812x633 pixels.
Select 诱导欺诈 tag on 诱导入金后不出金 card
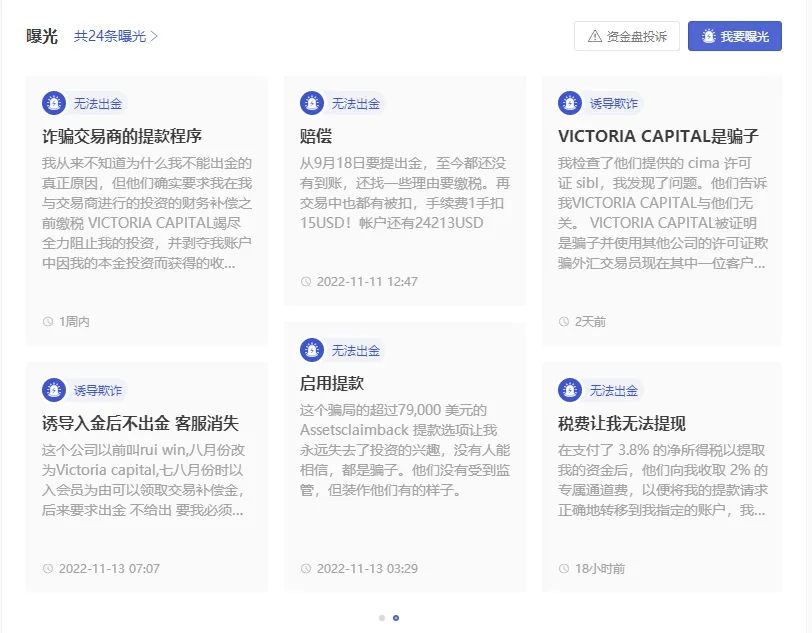(97, 391)
